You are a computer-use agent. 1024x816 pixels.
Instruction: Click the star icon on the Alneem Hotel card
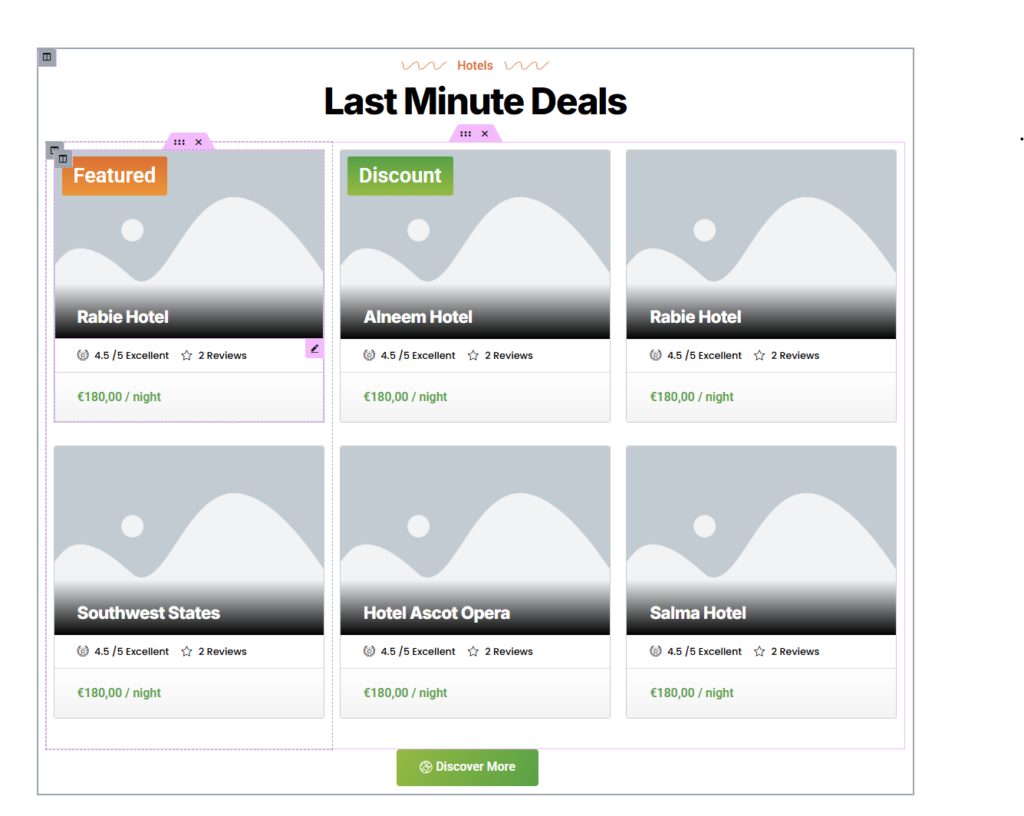(473, 355)
